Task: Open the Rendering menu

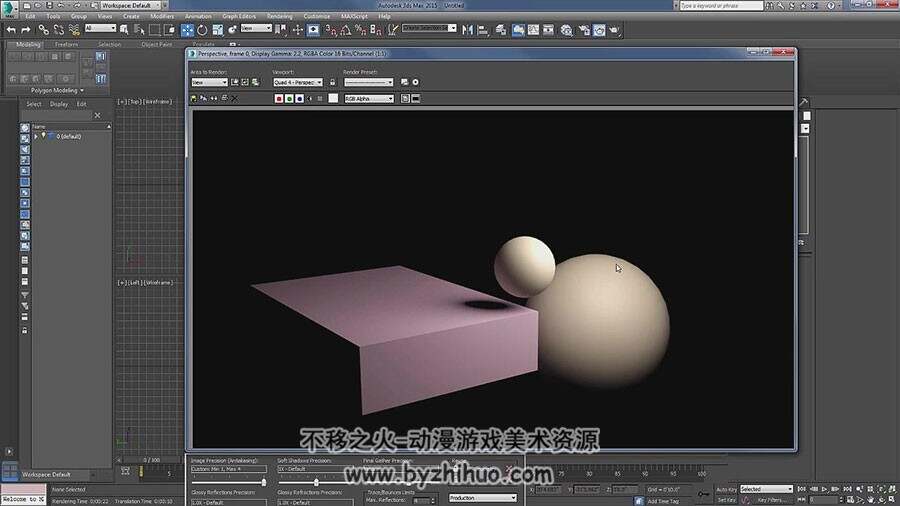Action: coord(280,17)
